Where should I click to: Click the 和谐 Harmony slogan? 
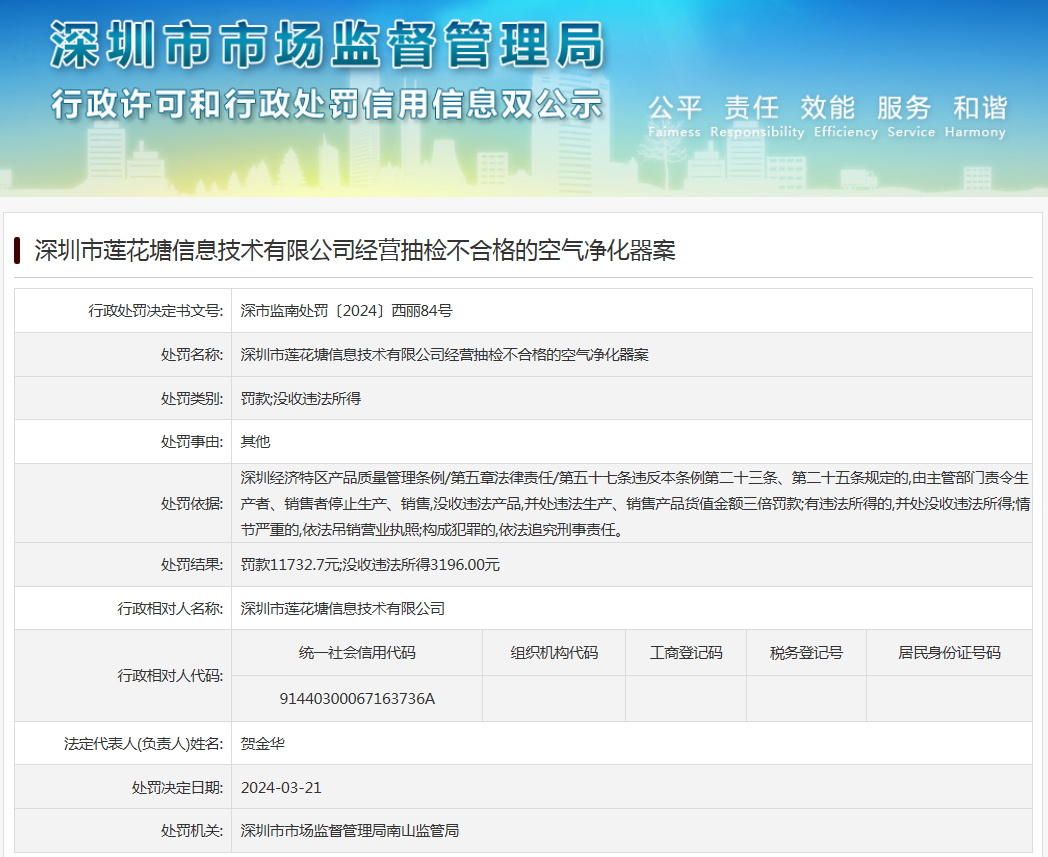click(x=975, y=116)
